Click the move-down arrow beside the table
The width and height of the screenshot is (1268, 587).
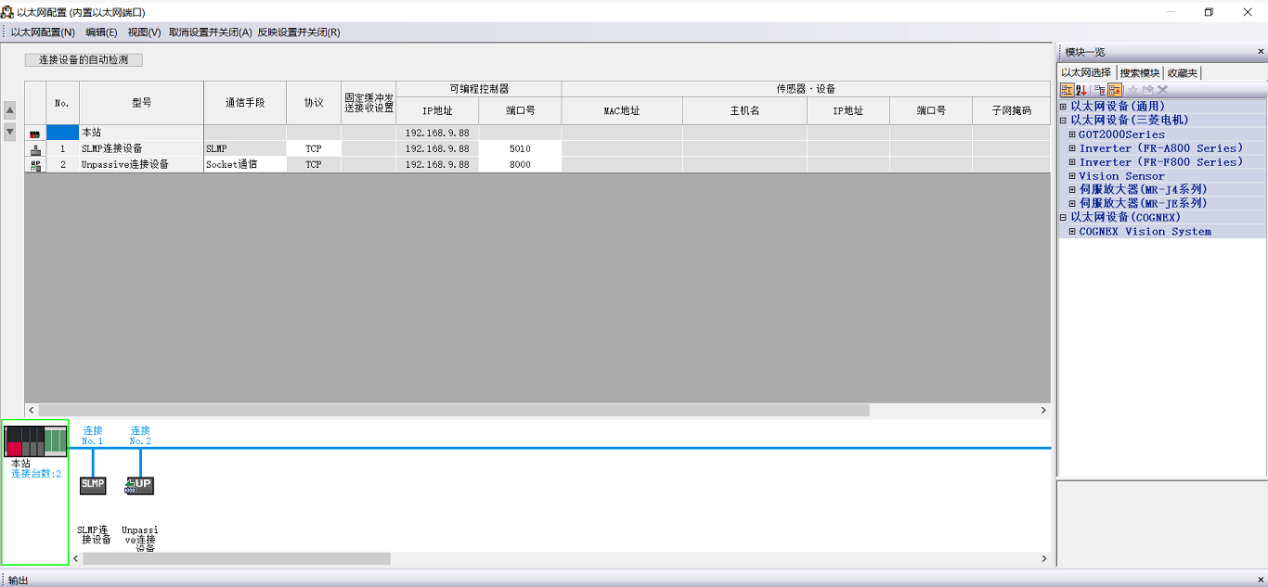10,132
